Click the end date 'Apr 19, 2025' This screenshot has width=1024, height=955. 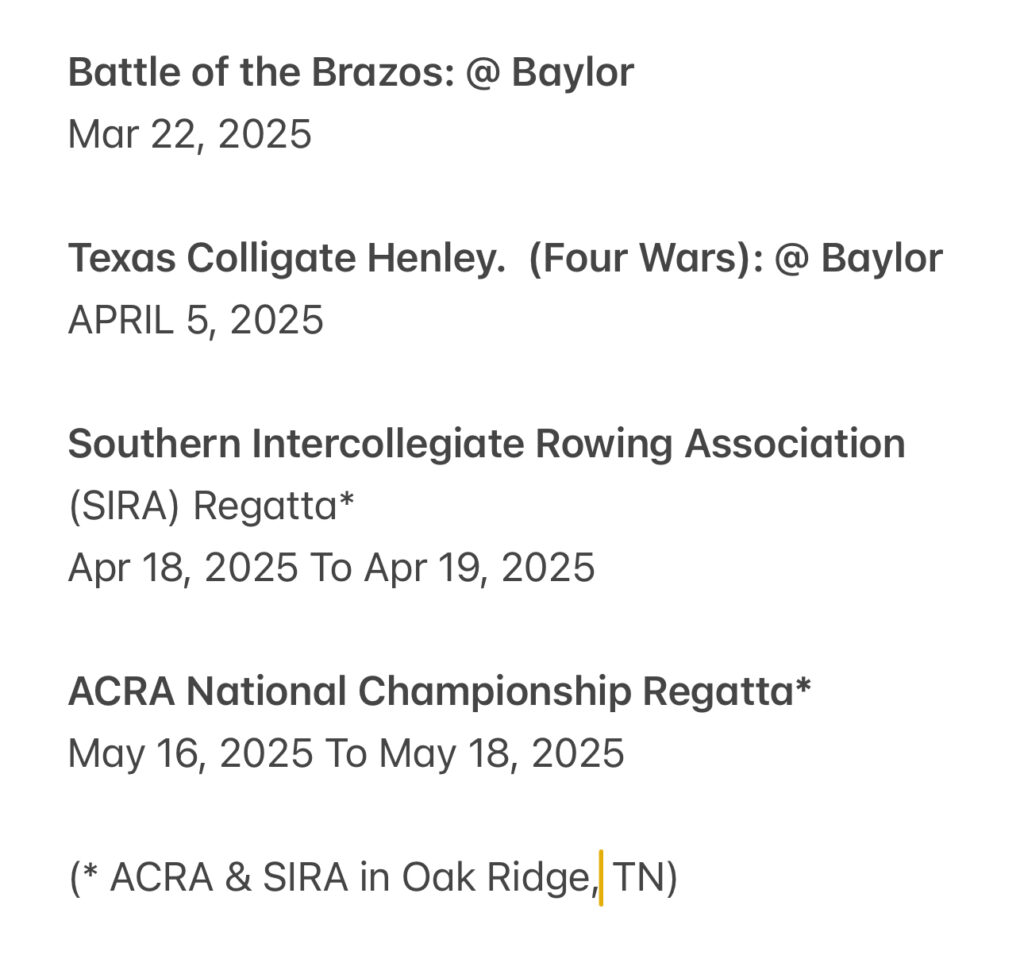coord(479,568)
